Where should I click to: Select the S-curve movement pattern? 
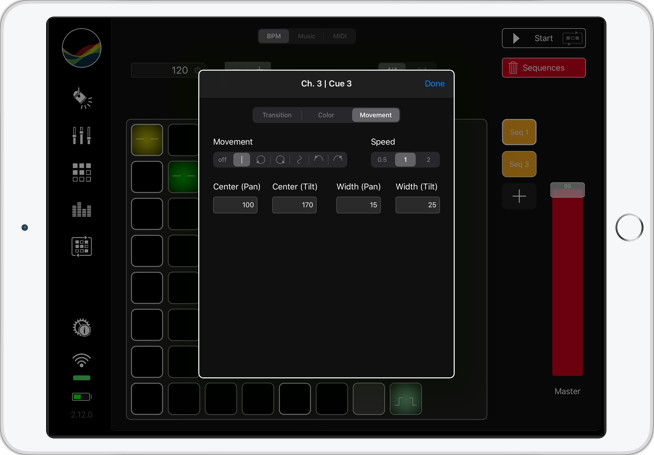tap(299, 160)
